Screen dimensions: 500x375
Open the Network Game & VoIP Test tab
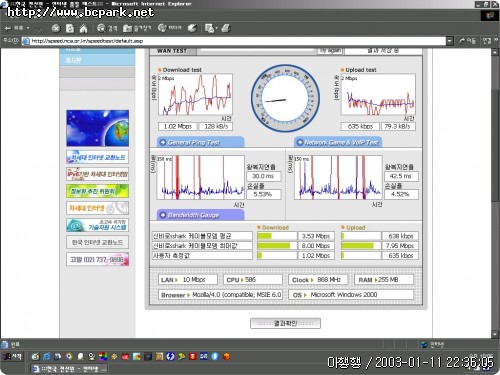coord(338,142)
